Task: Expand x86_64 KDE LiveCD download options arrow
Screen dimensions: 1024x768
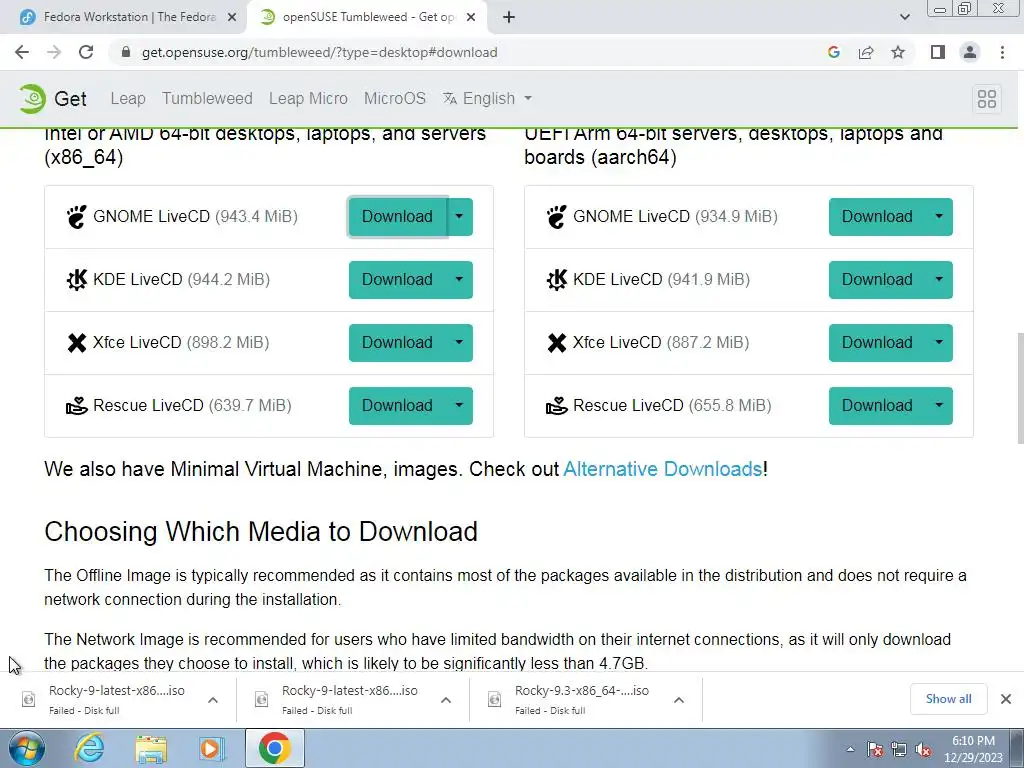Action: [x=459, y=280]
